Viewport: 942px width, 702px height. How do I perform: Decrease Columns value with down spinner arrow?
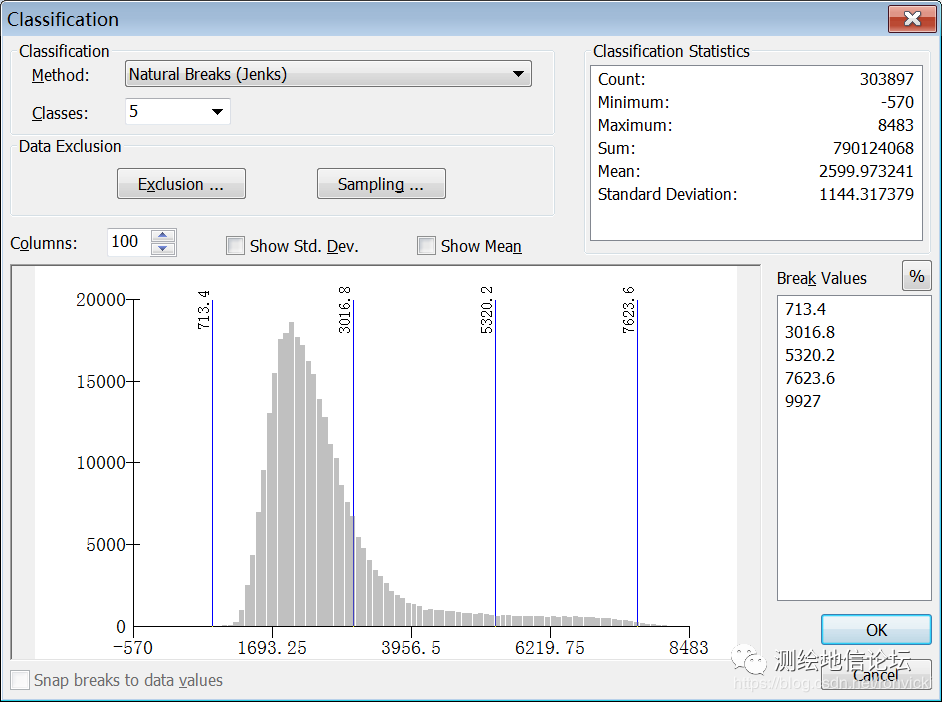tap(163, 249)
